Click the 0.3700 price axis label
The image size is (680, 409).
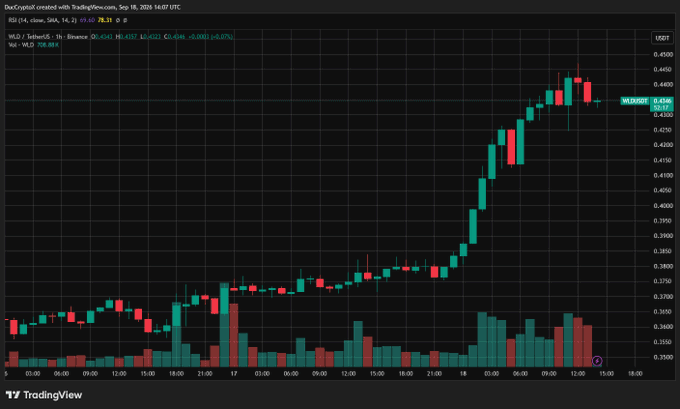pos(663,297)
